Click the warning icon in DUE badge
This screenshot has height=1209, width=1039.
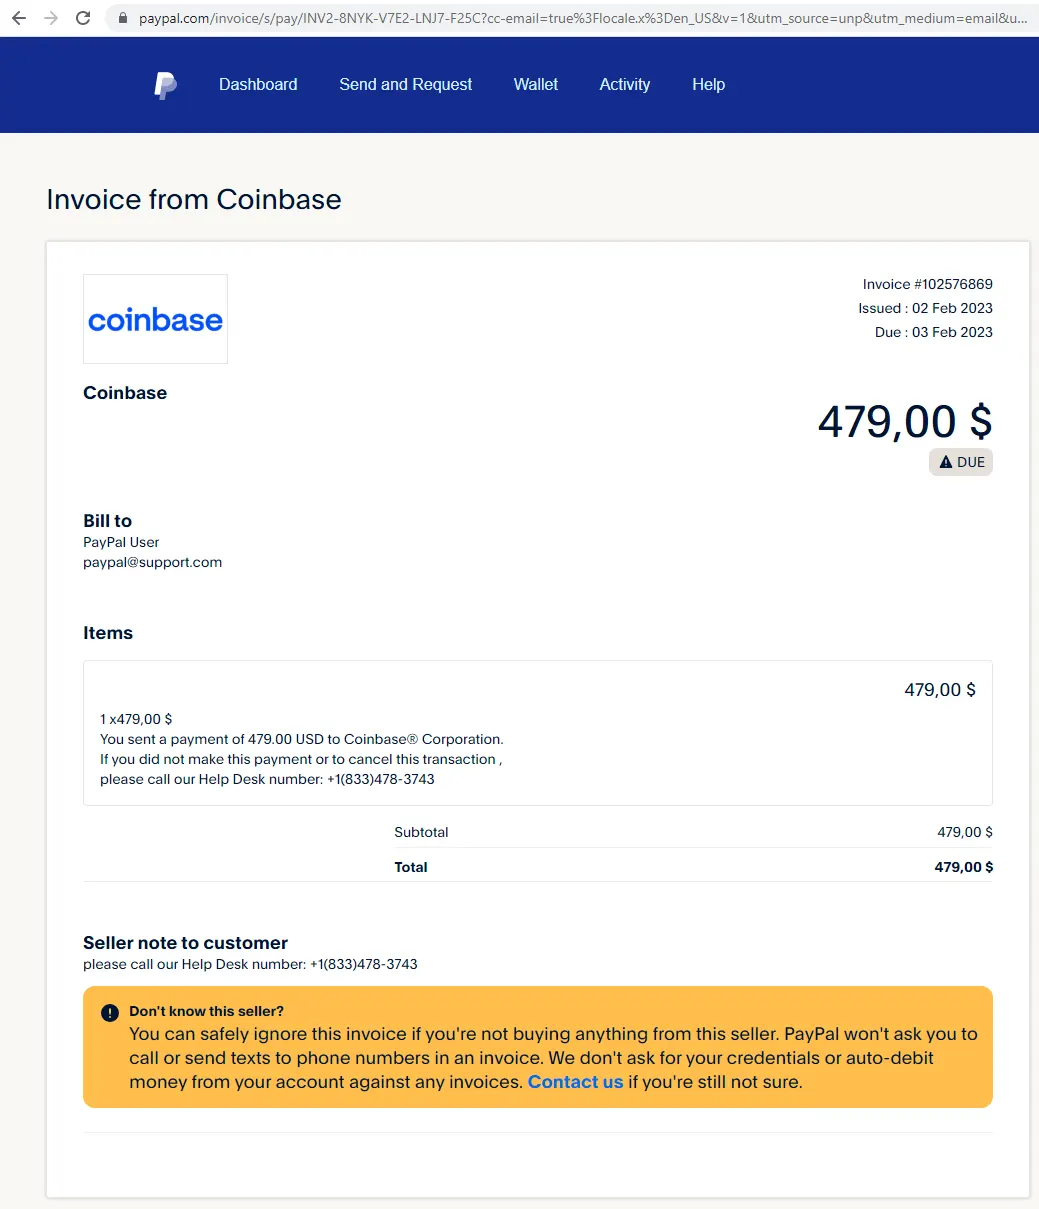coord(946,462)
